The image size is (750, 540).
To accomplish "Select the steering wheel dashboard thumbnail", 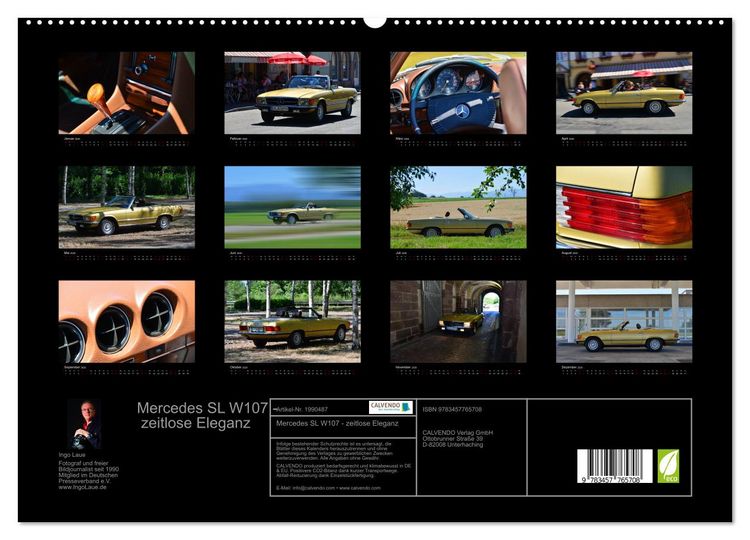I will tap(458, 93).
